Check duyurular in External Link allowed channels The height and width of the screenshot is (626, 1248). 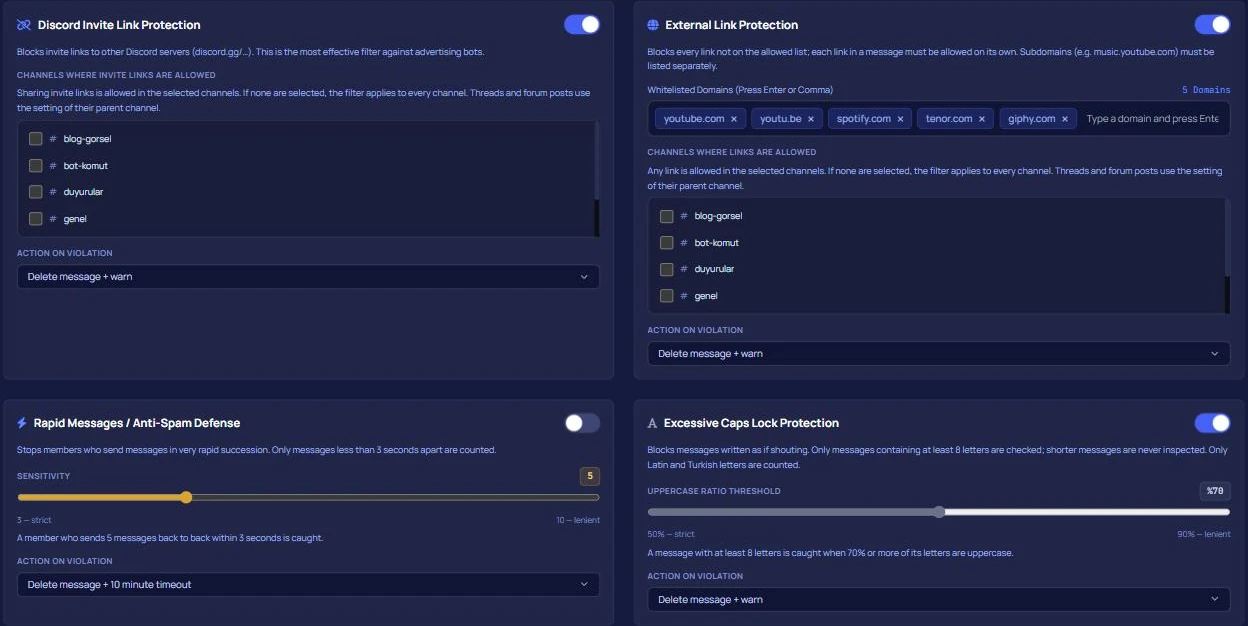[x=667, y=269]
